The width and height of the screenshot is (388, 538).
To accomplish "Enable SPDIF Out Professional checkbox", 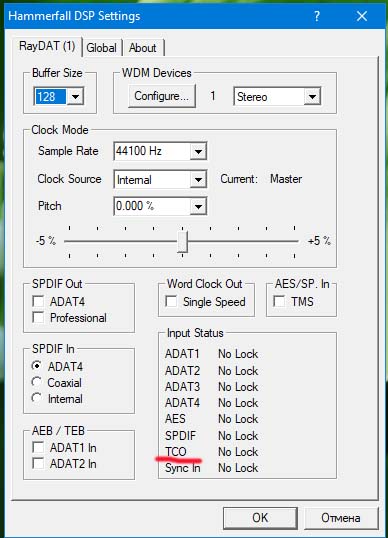I will click(x=38, y=317).
